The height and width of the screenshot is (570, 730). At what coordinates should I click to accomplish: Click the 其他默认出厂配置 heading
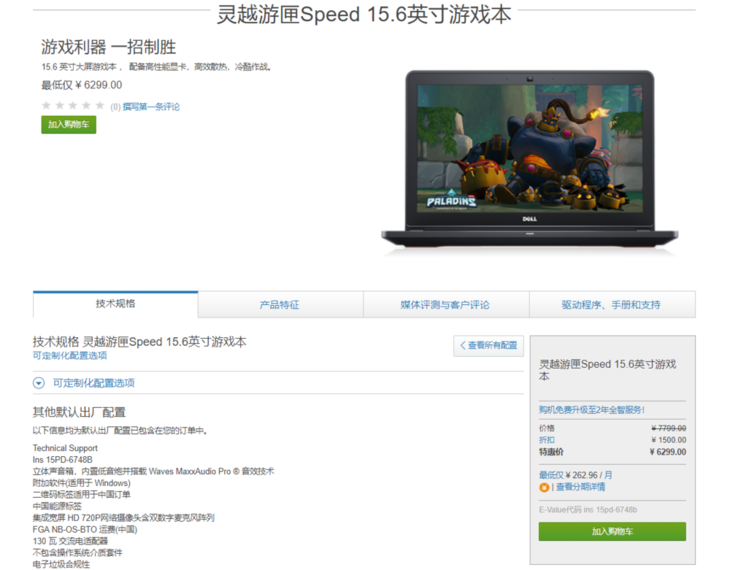click(79, 412)
